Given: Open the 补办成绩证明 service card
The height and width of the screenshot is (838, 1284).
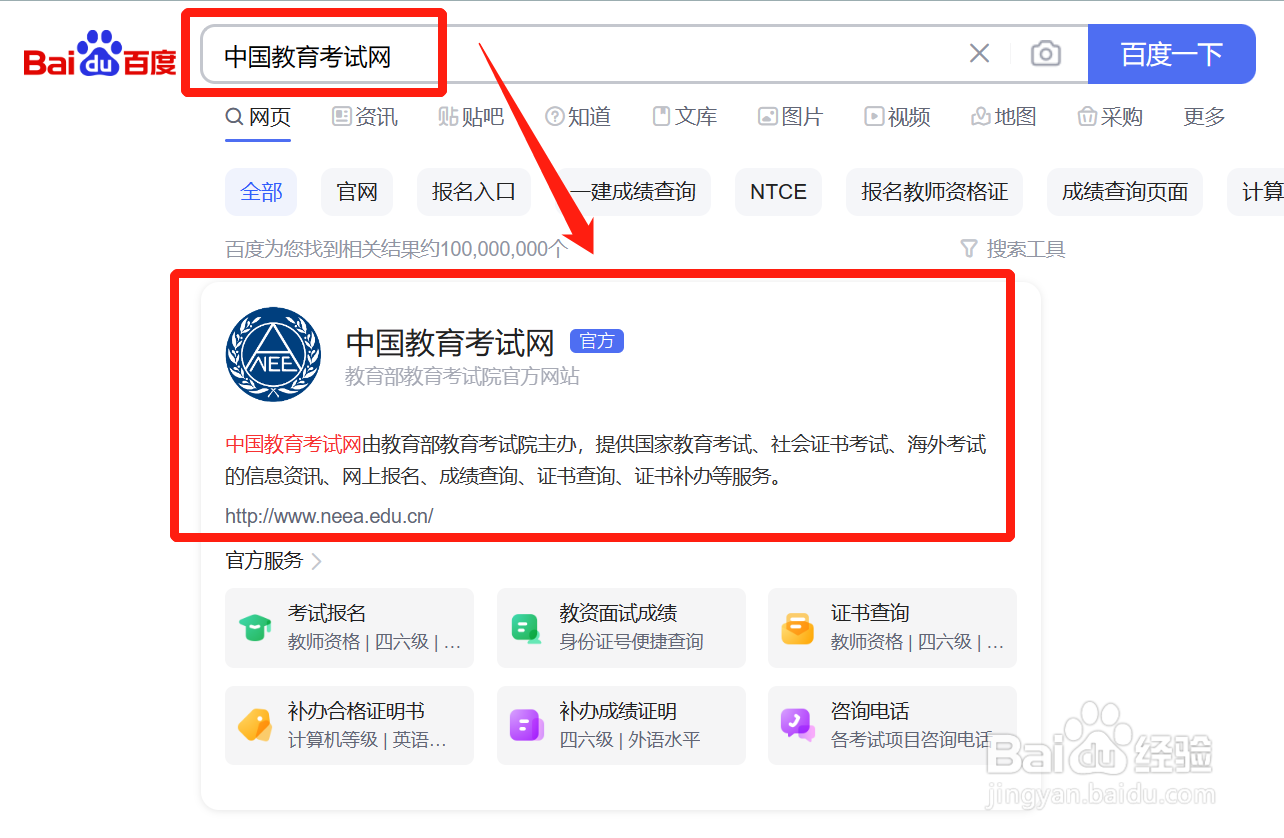Looking at the screenshot, I should [621, 725].
